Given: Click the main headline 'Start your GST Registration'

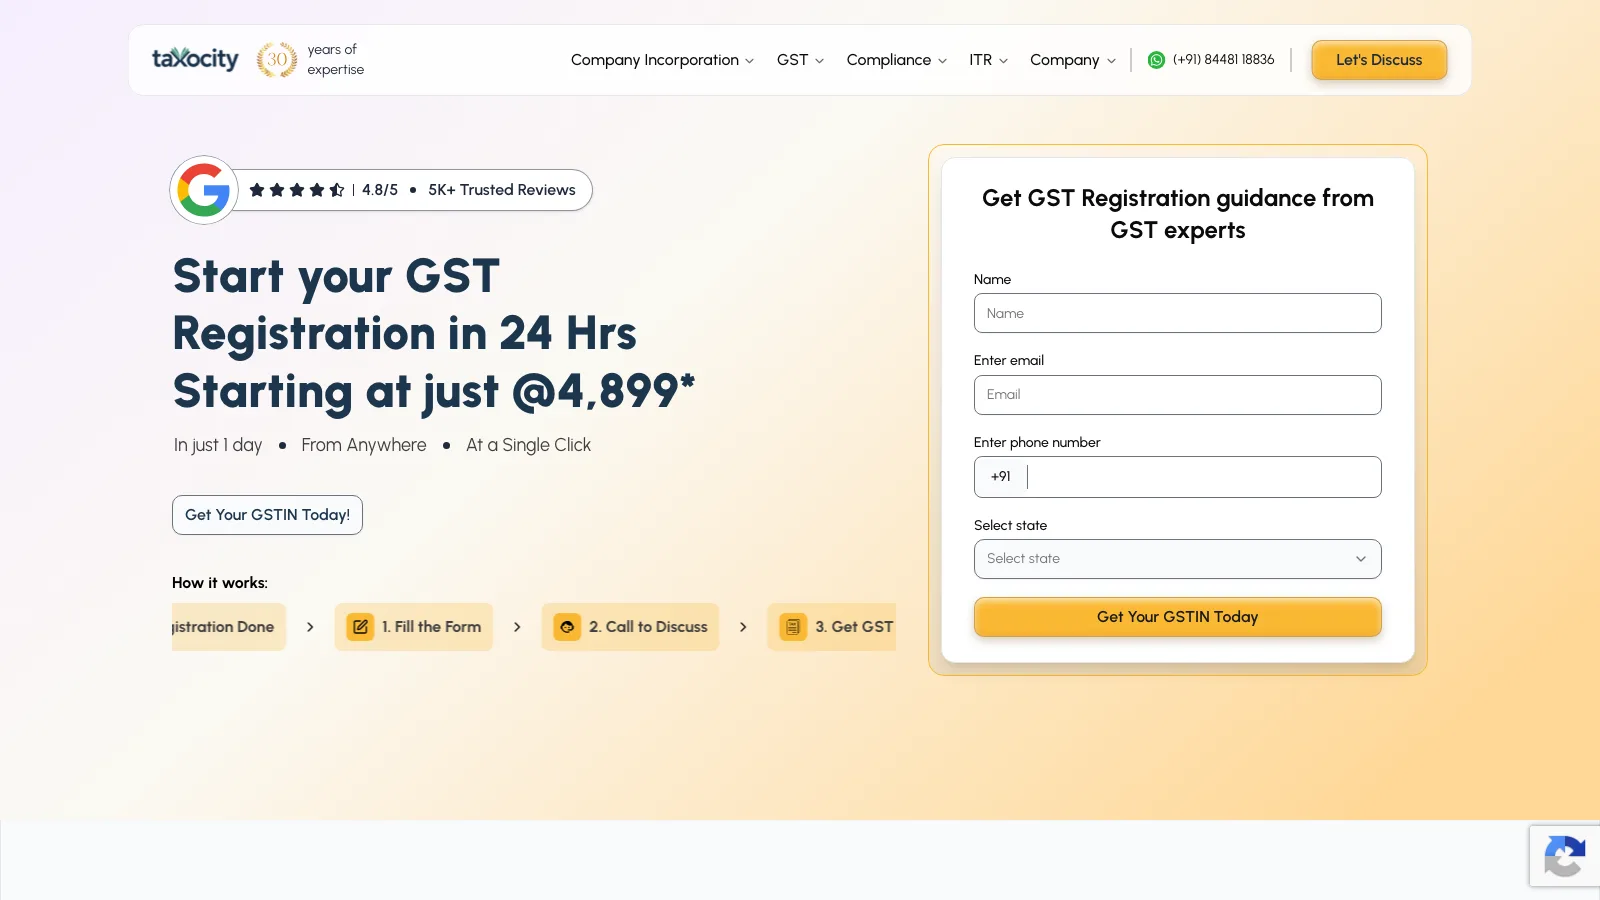Looking at the screenshot, I should [x=434, y=334].
